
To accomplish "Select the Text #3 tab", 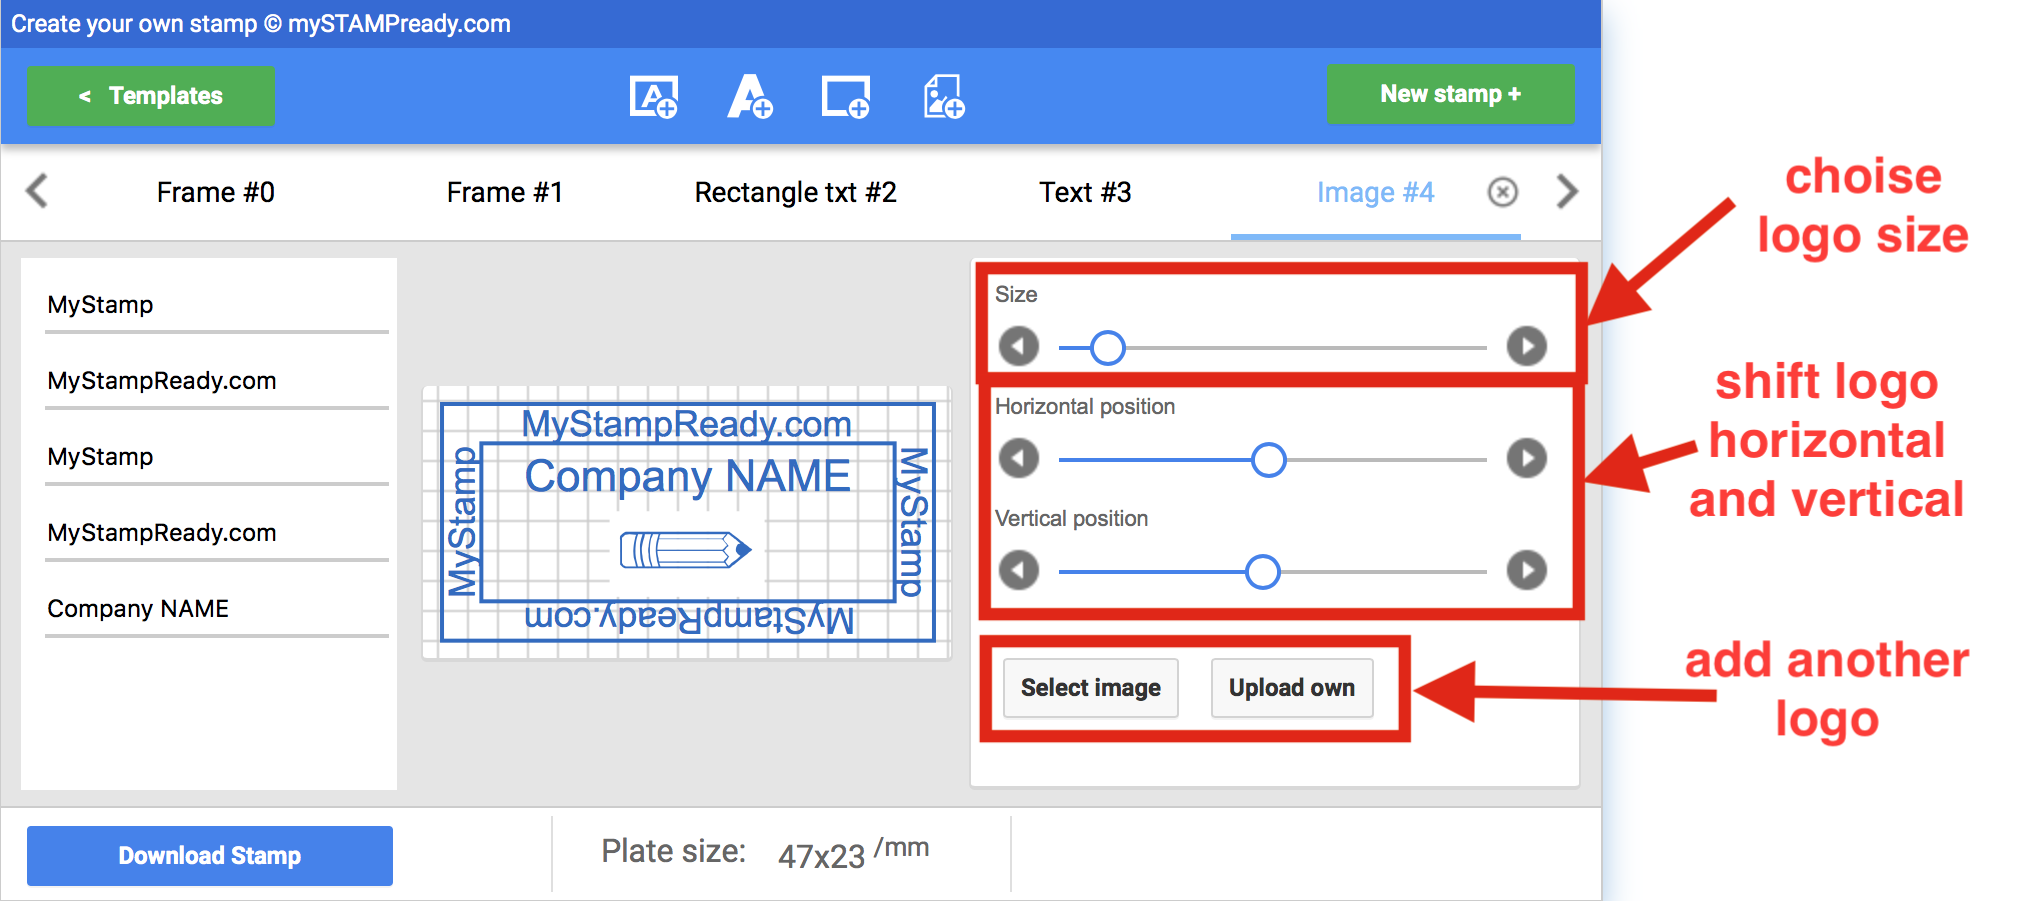I will (1085, 192).
